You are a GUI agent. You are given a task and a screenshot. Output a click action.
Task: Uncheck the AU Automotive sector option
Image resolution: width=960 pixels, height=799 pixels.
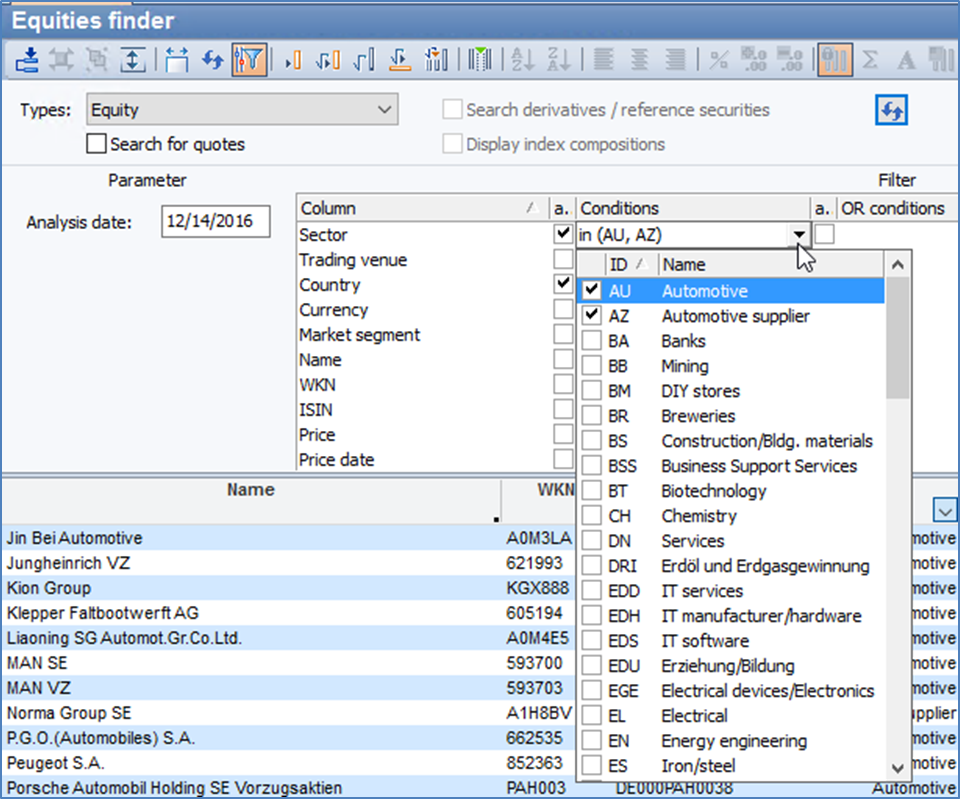point(592,291)
